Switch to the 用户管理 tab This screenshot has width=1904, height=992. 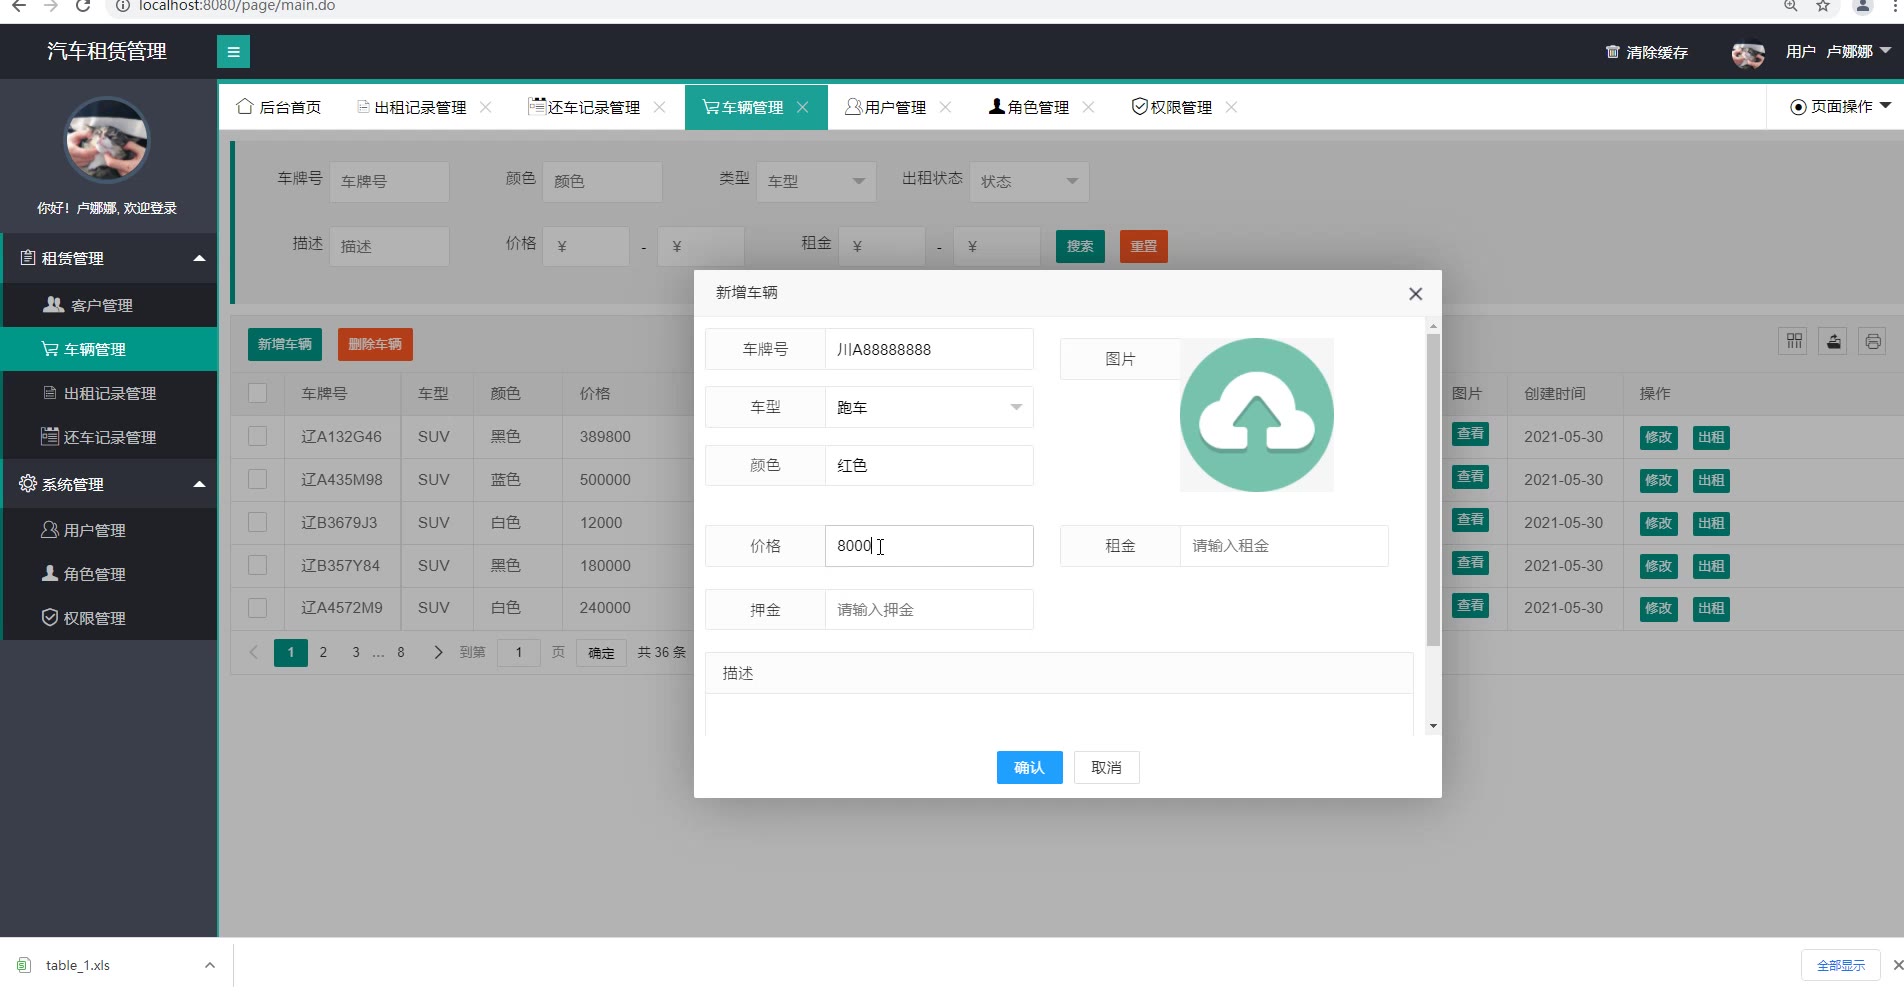[886, 107]
